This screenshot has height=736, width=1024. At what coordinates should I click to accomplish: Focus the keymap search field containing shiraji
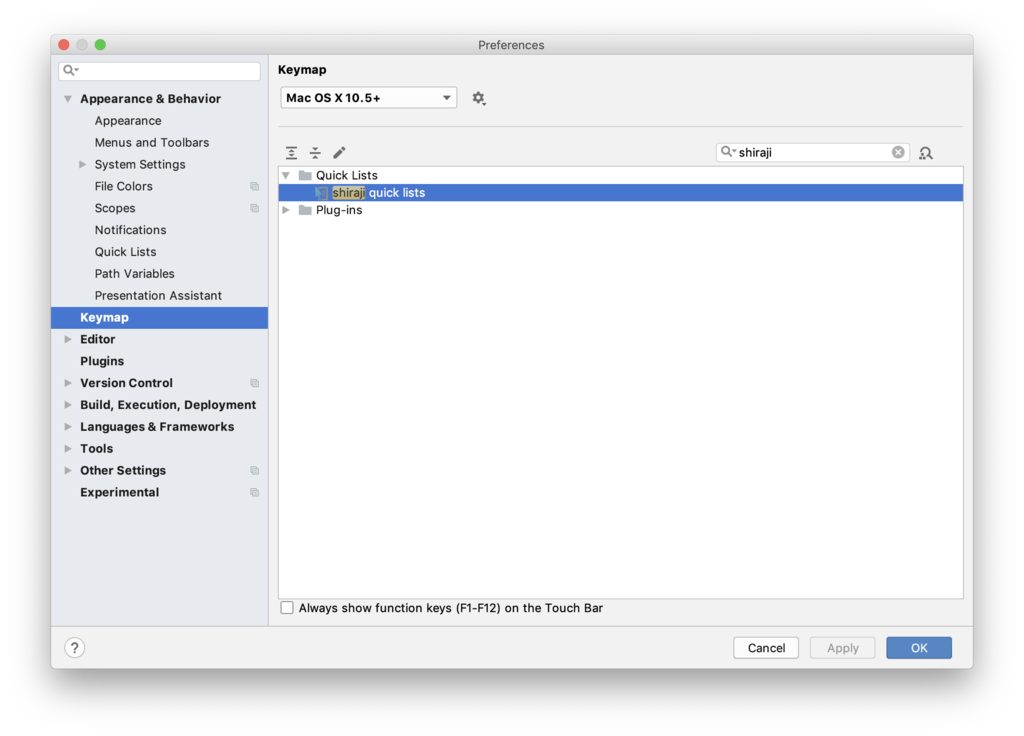[x=812, y=152]
